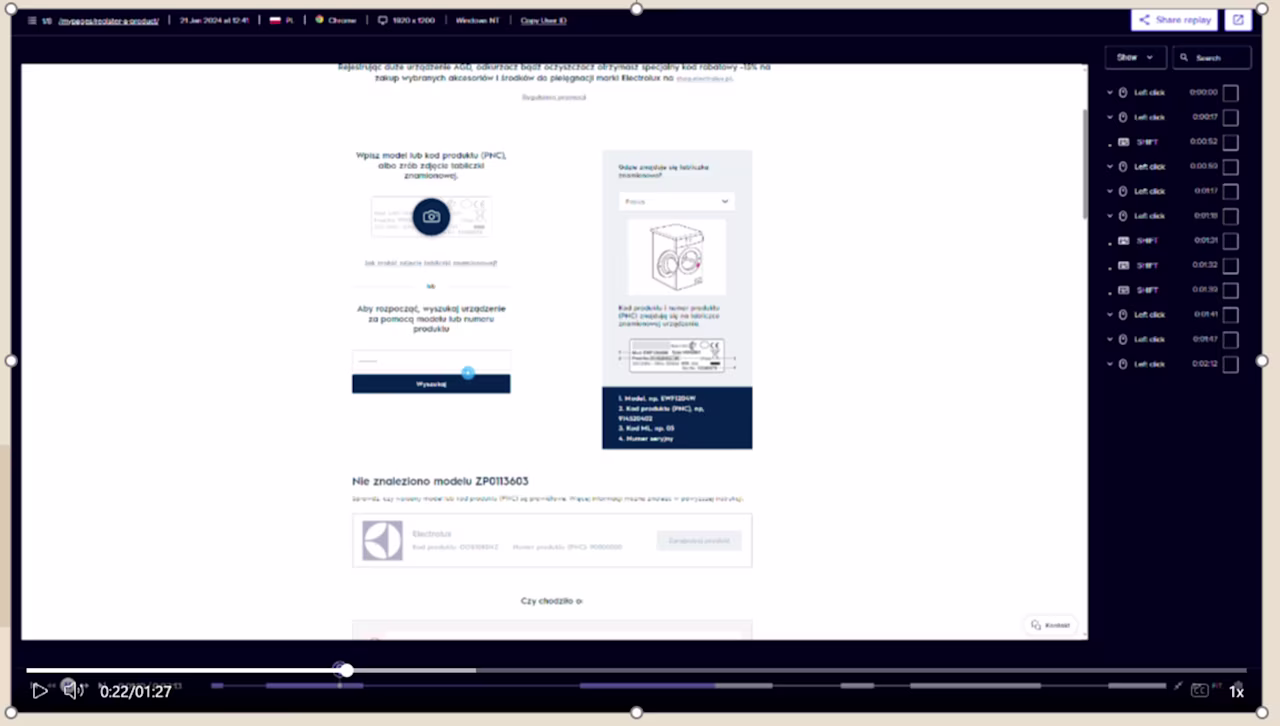Open the Kontakt chat button
This screenshot has height=726, width=1280.
pyautogui.click(x=1051, y=625)
